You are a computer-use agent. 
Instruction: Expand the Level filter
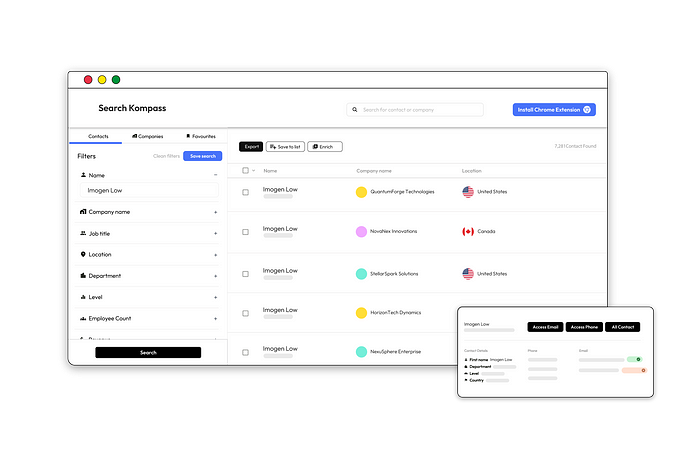pyautogui.click(x=216, y=297)
